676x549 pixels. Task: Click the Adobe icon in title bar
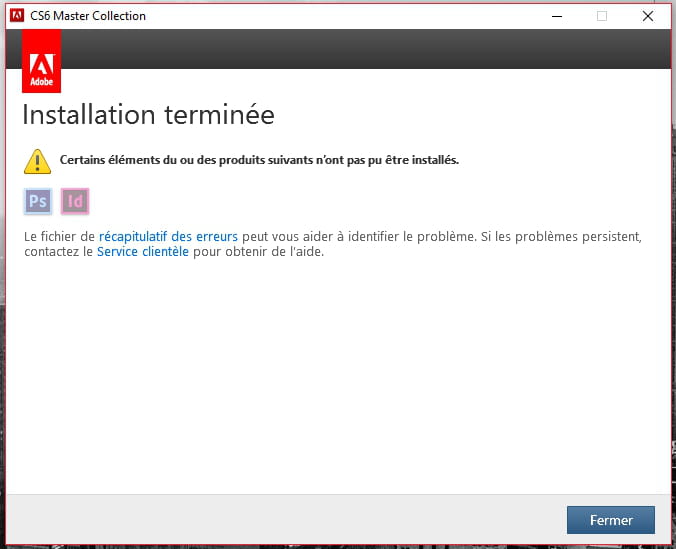coord(17,16)
